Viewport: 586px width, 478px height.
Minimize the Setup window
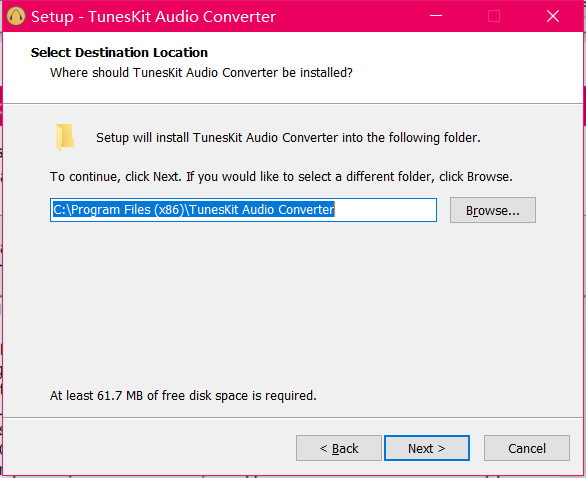click(436, 16)
